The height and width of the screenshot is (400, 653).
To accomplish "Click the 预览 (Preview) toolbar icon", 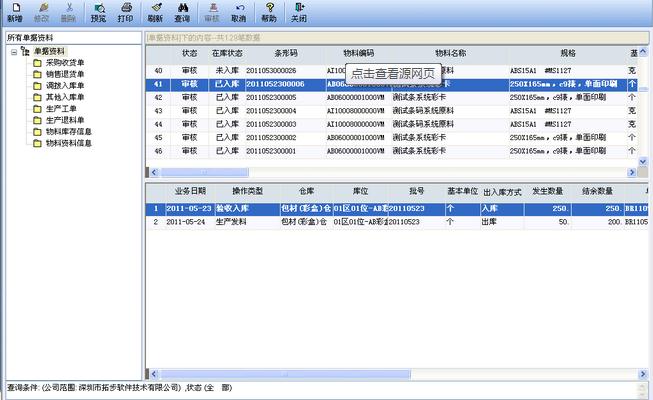I will (98, 12).
